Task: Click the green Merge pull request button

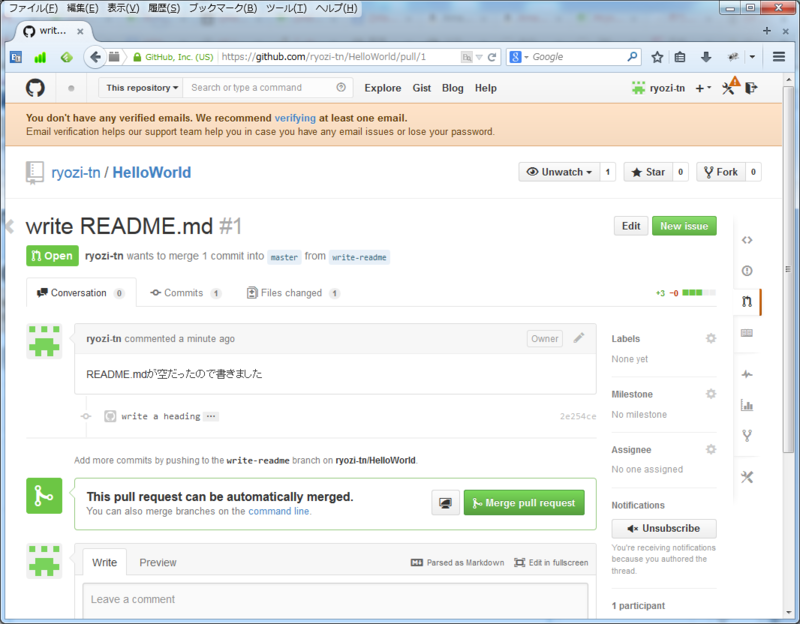Action: point(524,503)
